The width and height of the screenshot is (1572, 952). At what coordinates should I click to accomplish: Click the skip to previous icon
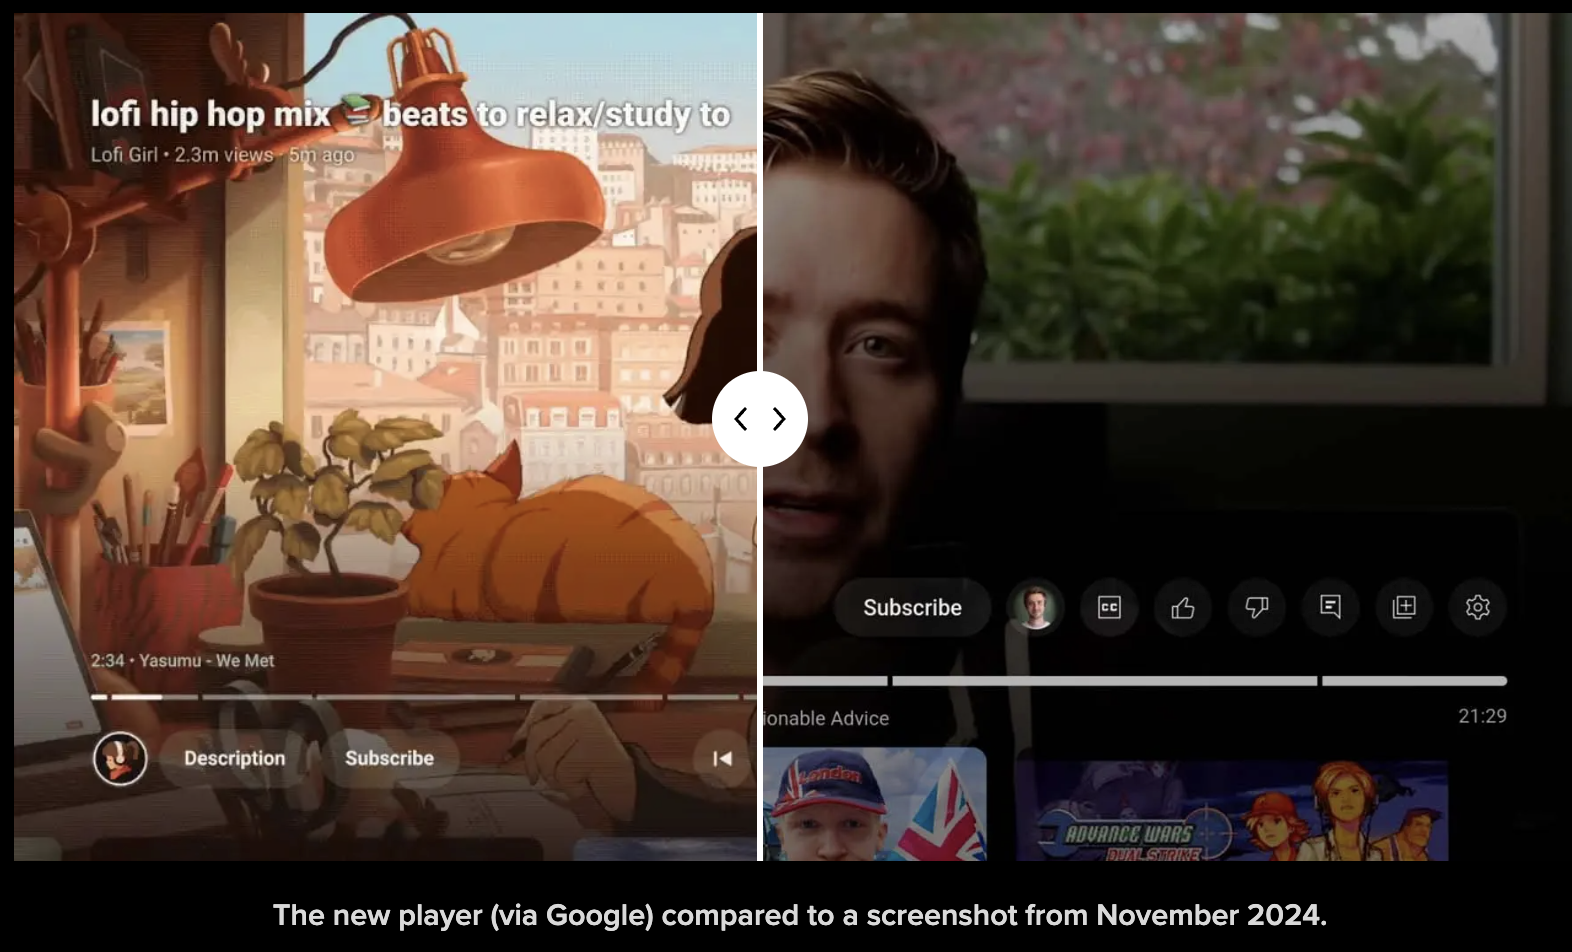pos(722,759)
